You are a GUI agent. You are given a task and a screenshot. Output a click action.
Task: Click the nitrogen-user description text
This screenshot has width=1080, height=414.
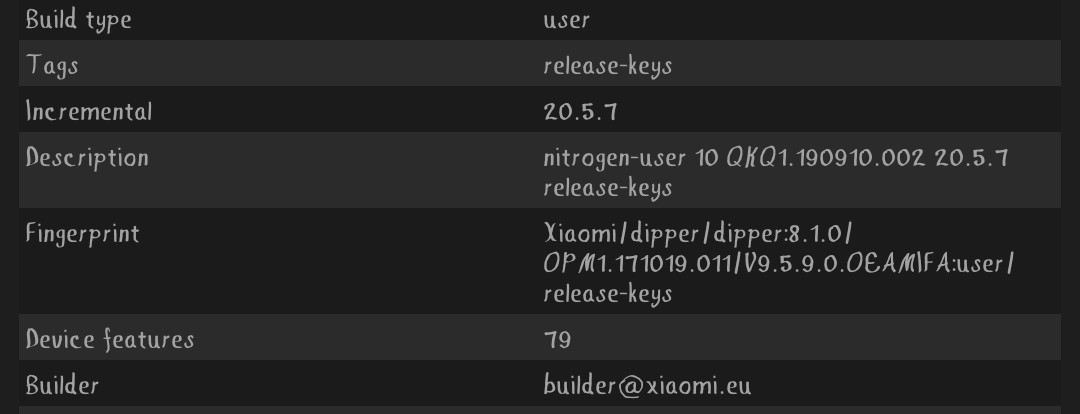pyautogui.click(x=776, y=158)
